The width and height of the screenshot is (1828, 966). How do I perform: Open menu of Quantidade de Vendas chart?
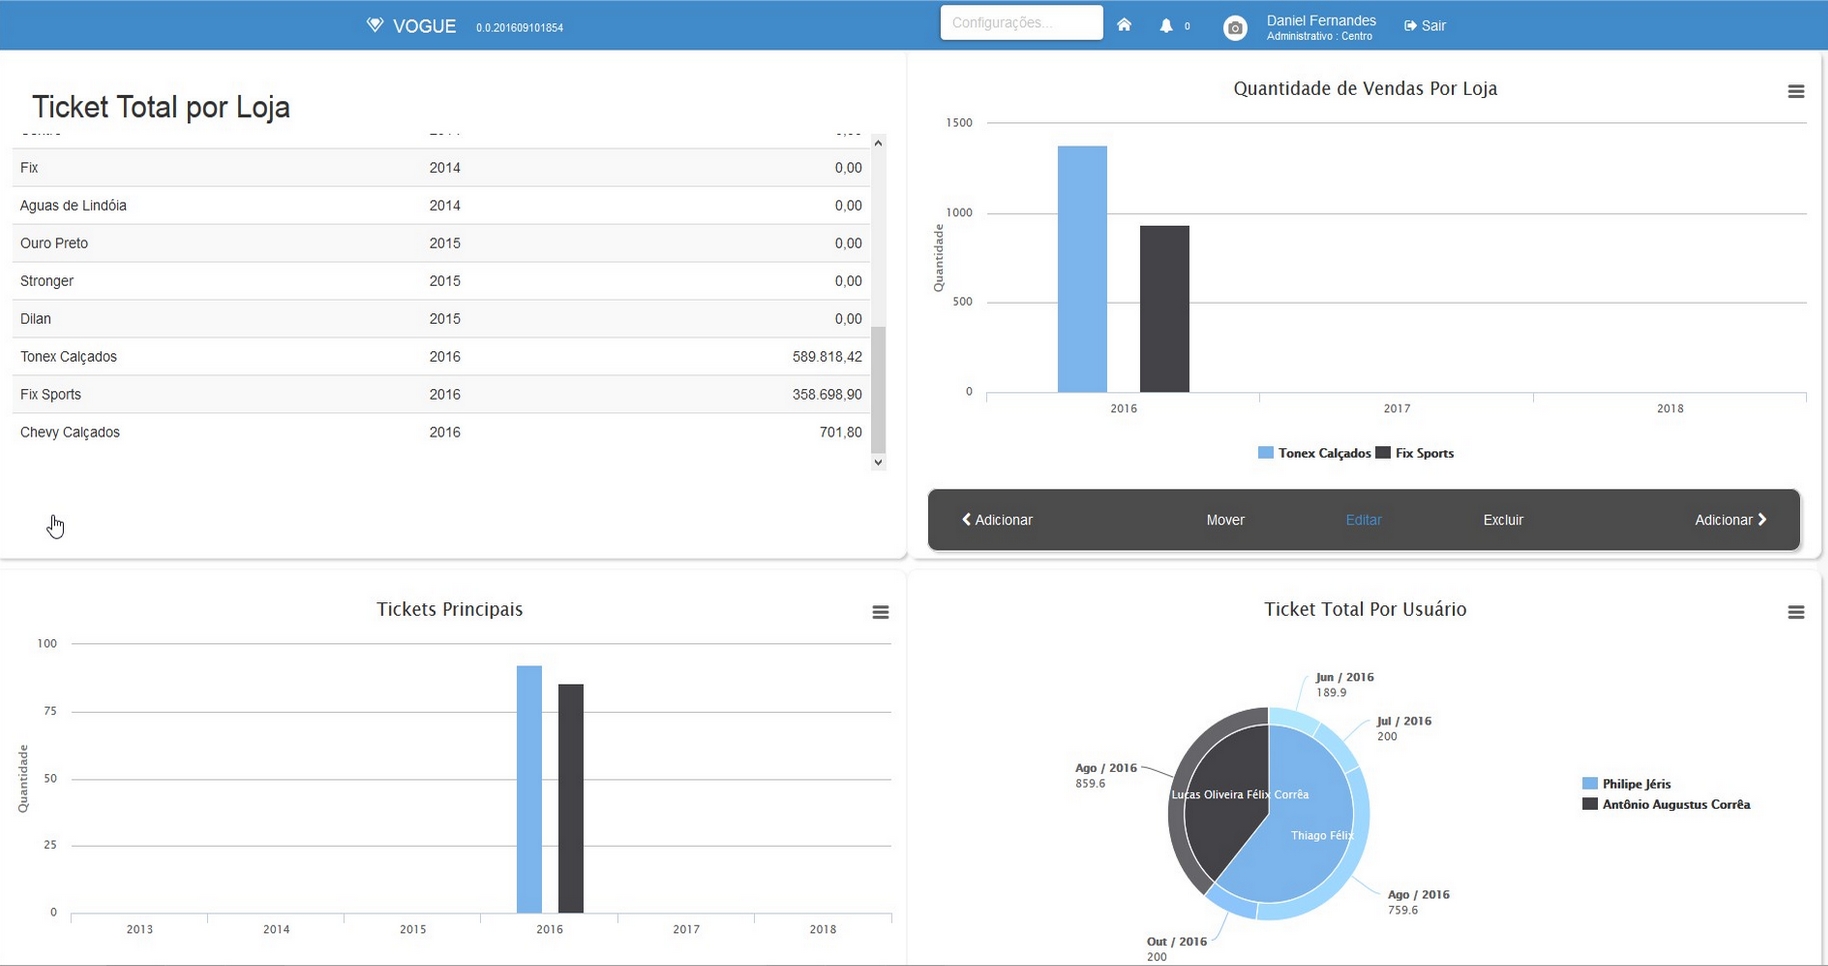pyautogui.click(x=1796, y=92)
